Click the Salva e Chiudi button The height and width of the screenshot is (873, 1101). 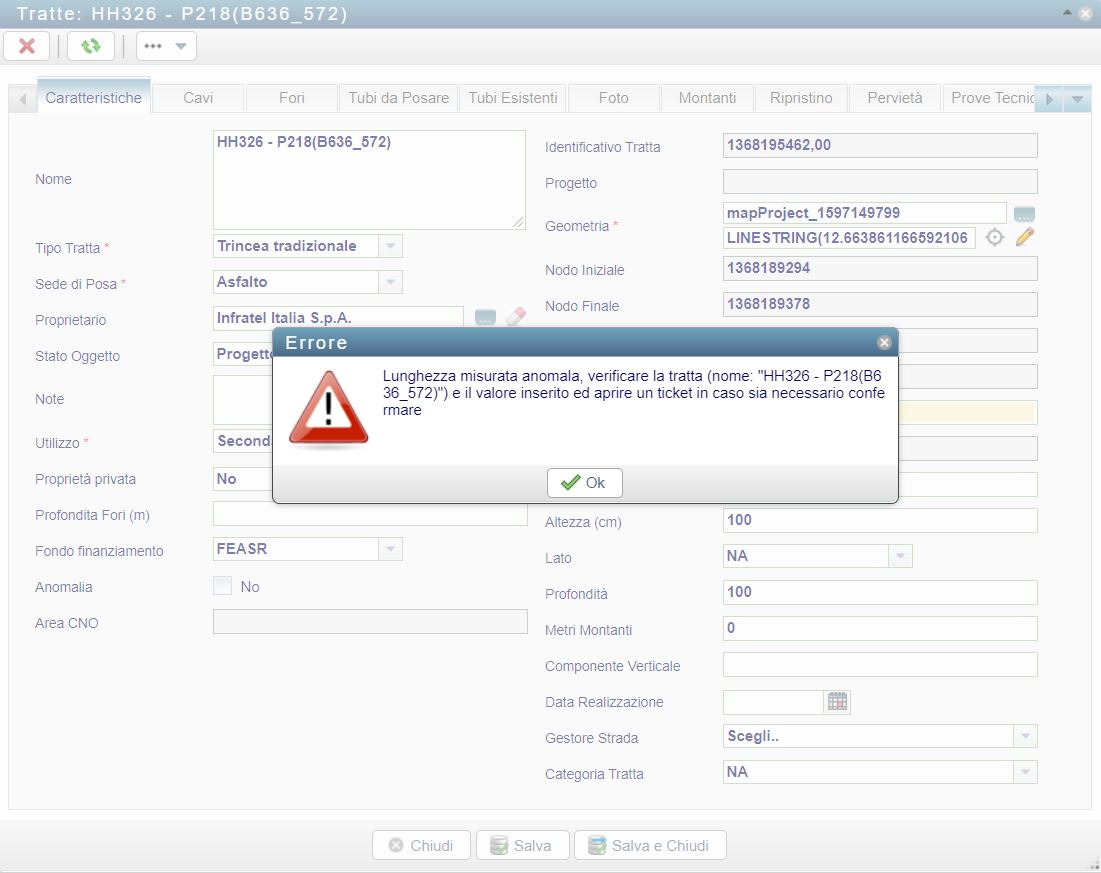[649, 845]
